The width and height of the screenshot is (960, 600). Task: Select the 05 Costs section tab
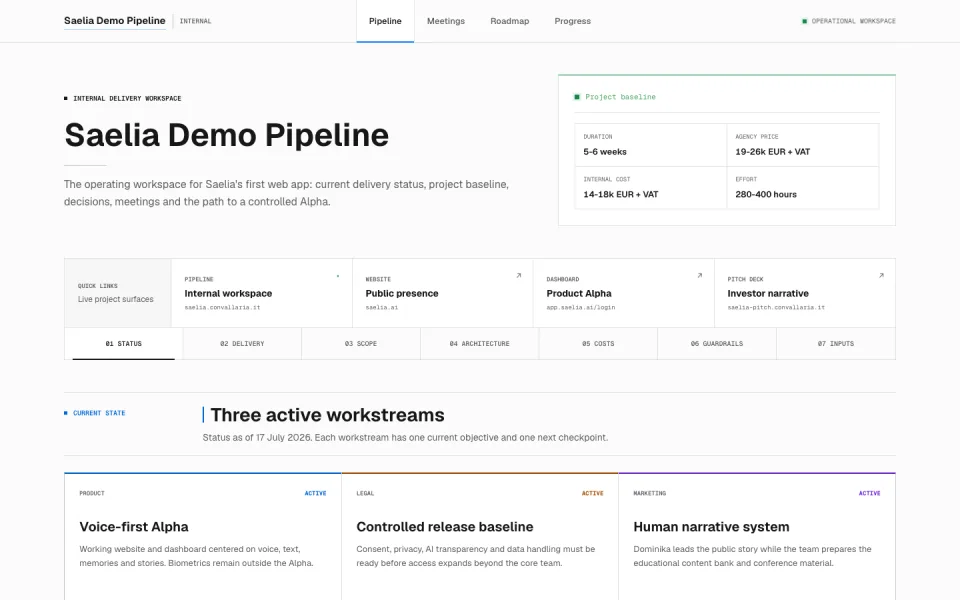598,343
